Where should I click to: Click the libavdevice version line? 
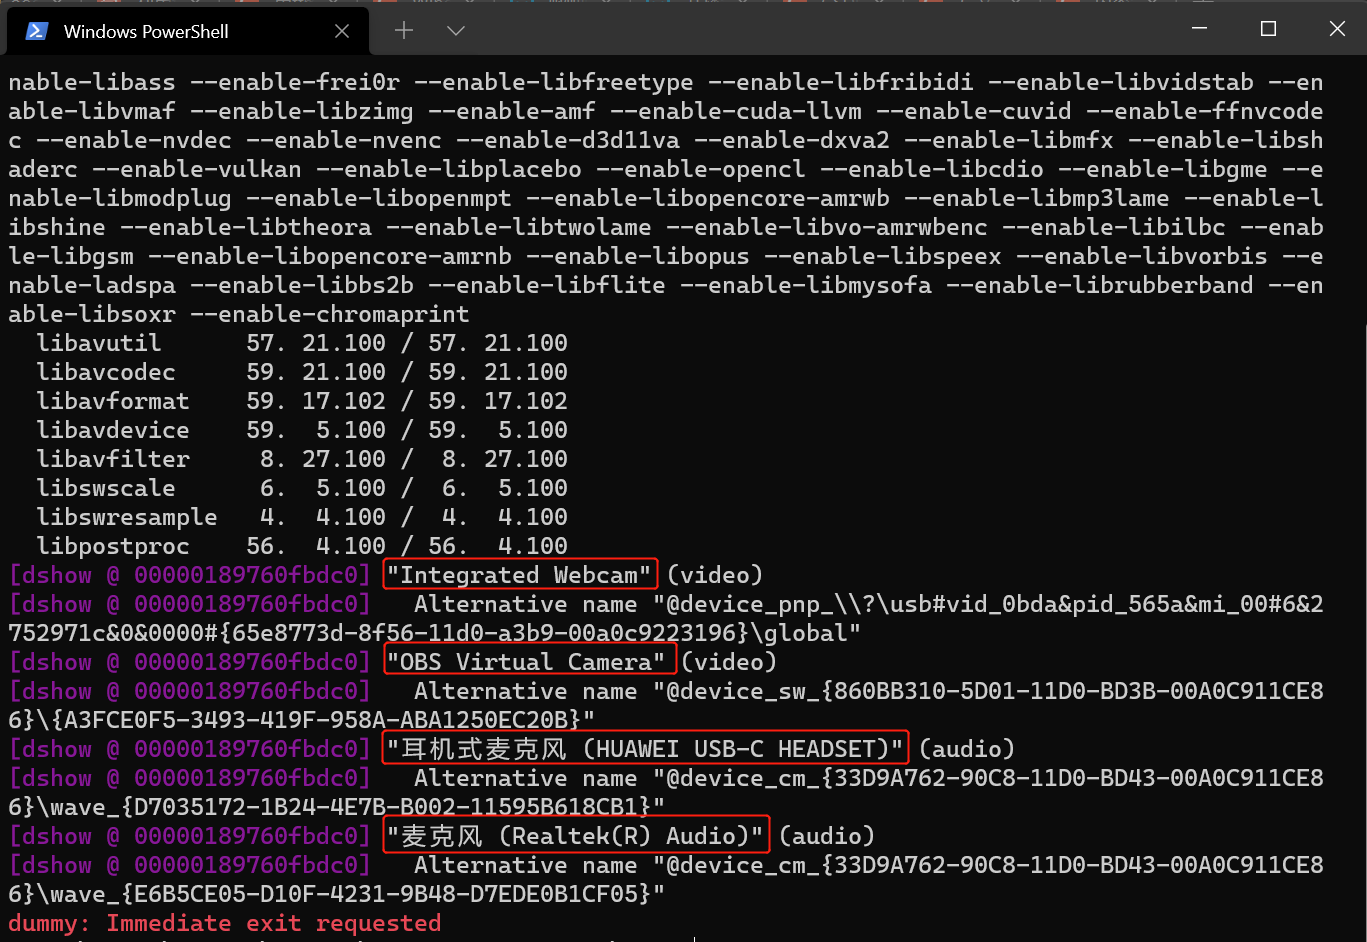point(302,430)
